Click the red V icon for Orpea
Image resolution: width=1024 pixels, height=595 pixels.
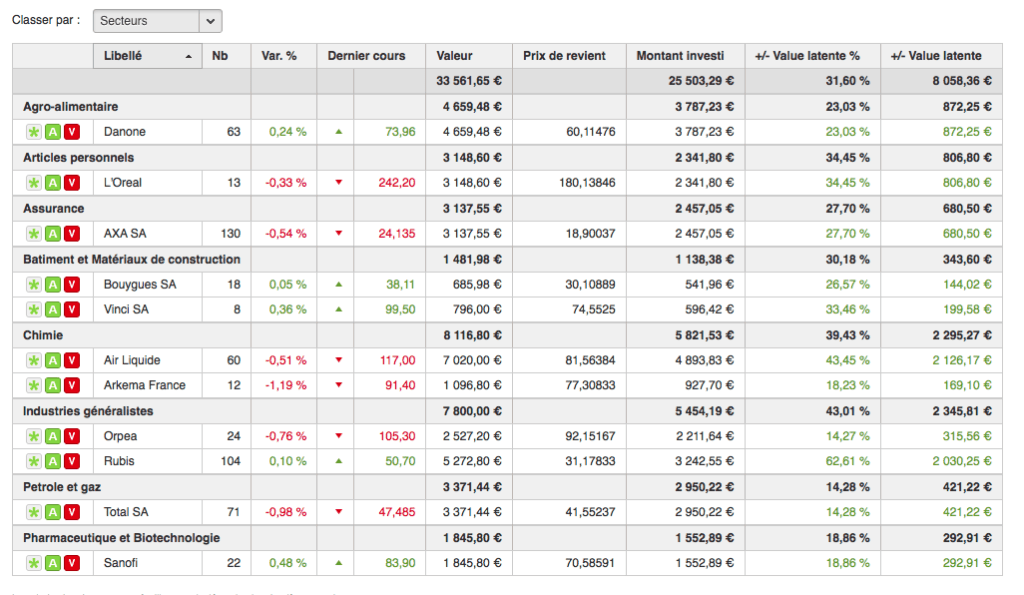72,436
